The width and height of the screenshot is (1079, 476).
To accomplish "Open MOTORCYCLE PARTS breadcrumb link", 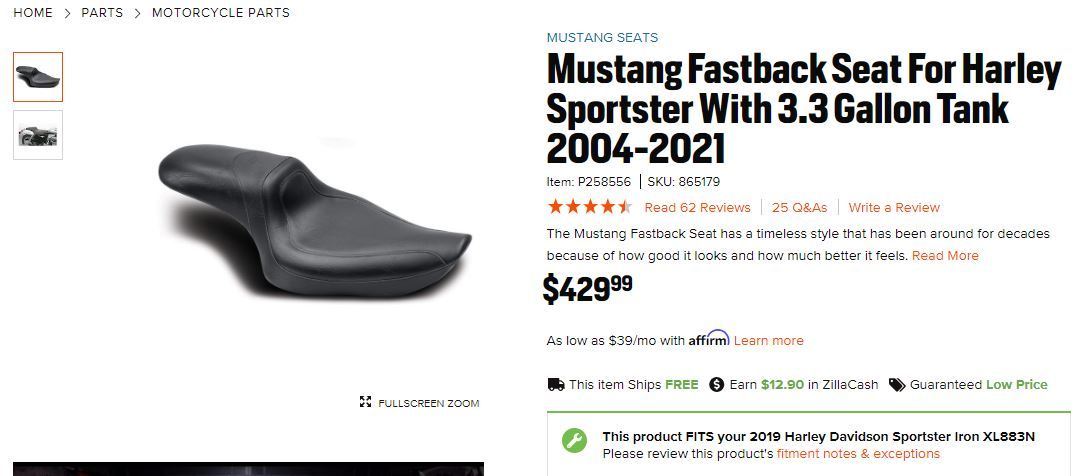I will pyautogui.click(x=221, y=13).
